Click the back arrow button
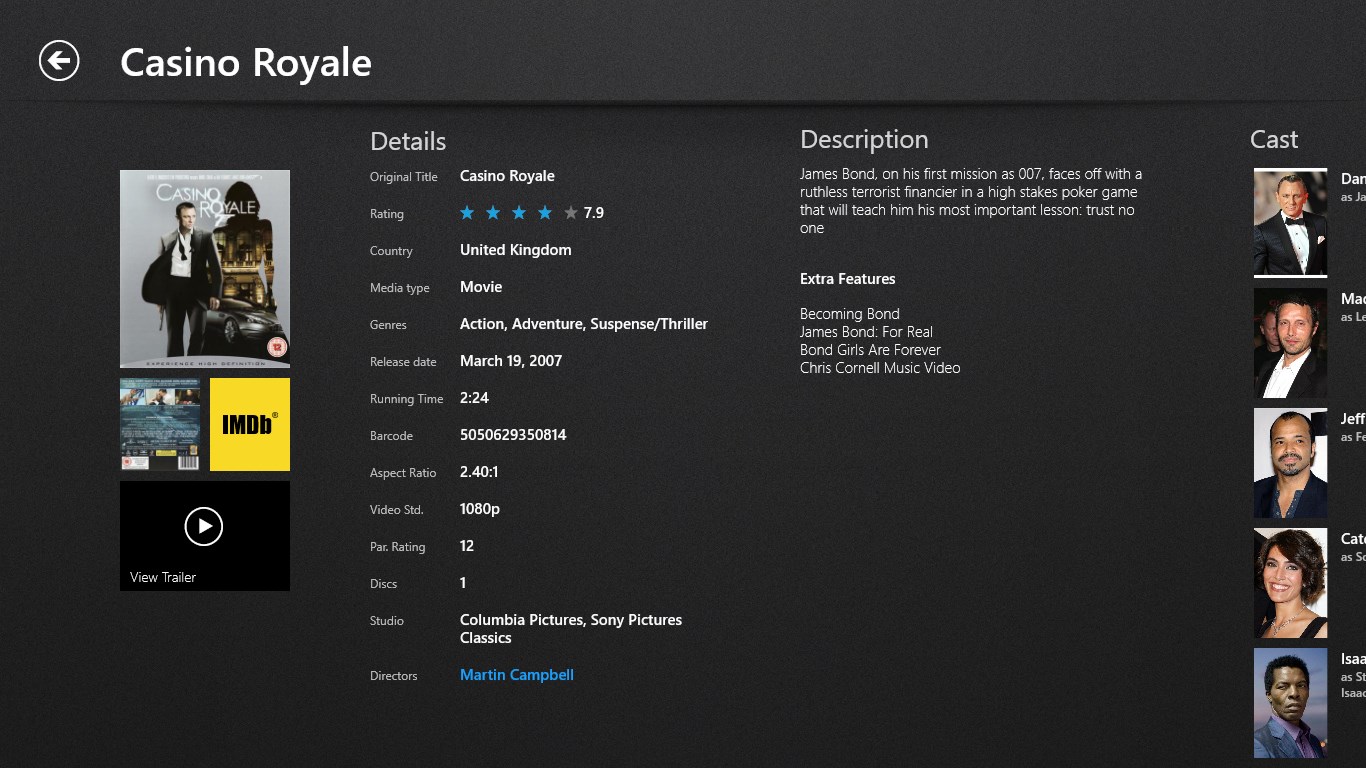This screenshot has height=768, width=1366. [x=59, y=61]
